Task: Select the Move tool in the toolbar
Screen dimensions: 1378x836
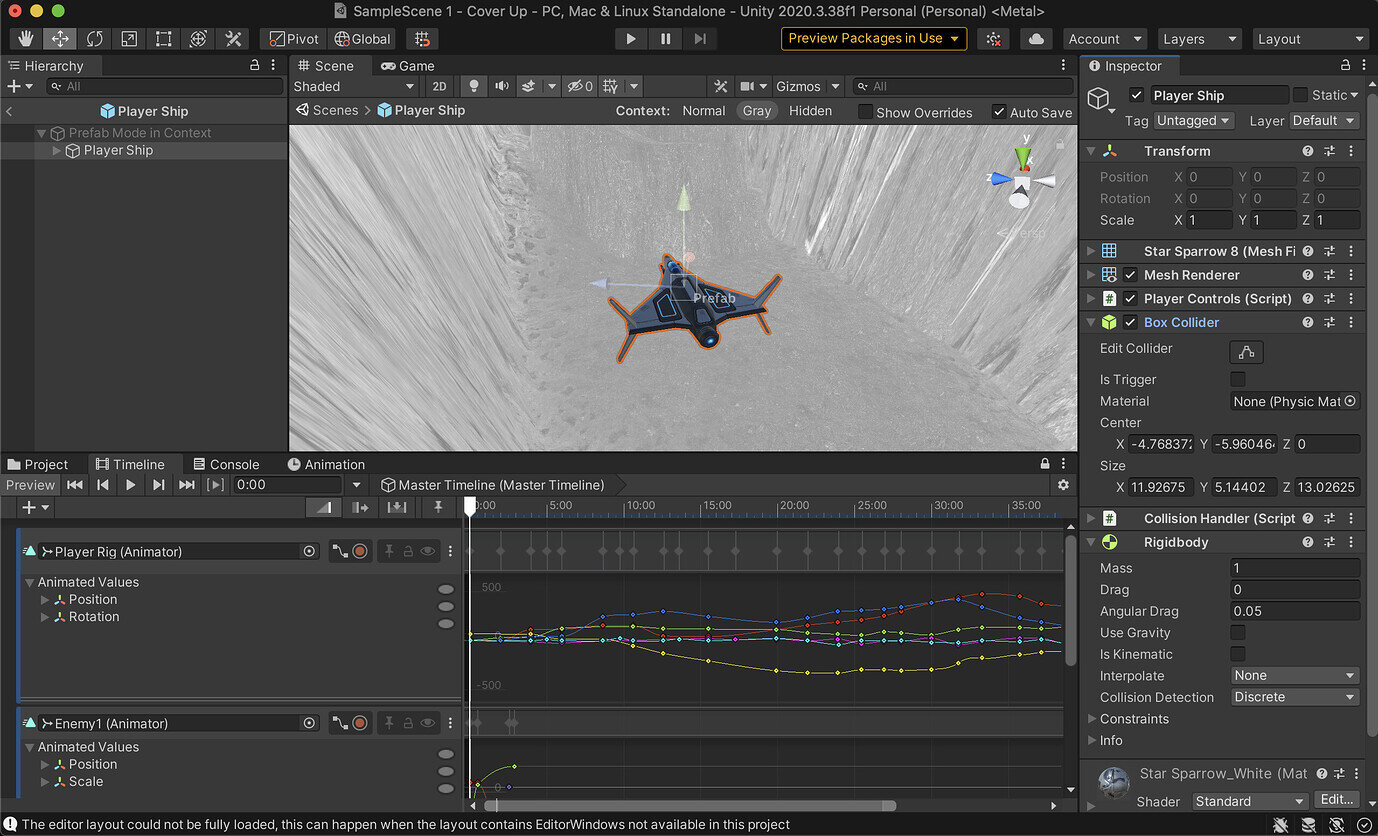Action: 62,38
